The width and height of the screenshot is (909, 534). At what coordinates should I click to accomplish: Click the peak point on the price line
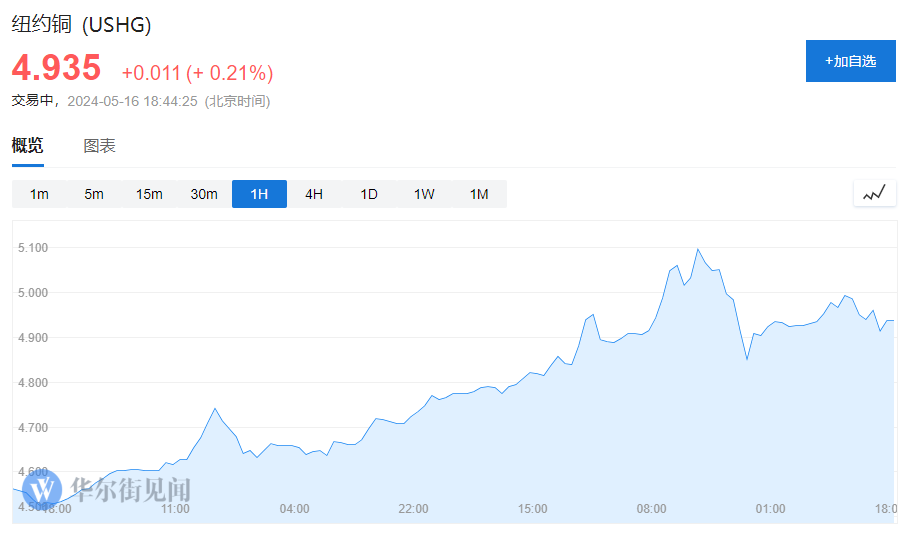[x=698, y=249]
